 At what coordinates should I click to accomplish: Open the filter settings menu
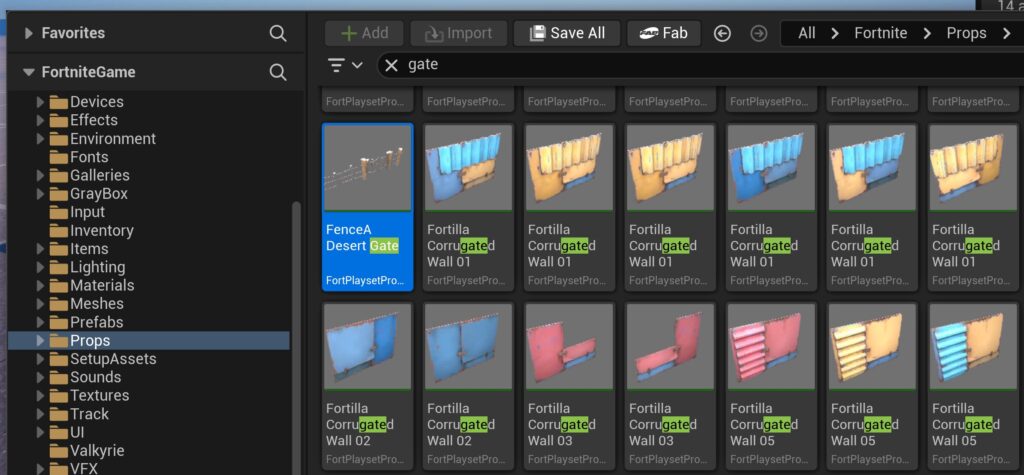345,65
